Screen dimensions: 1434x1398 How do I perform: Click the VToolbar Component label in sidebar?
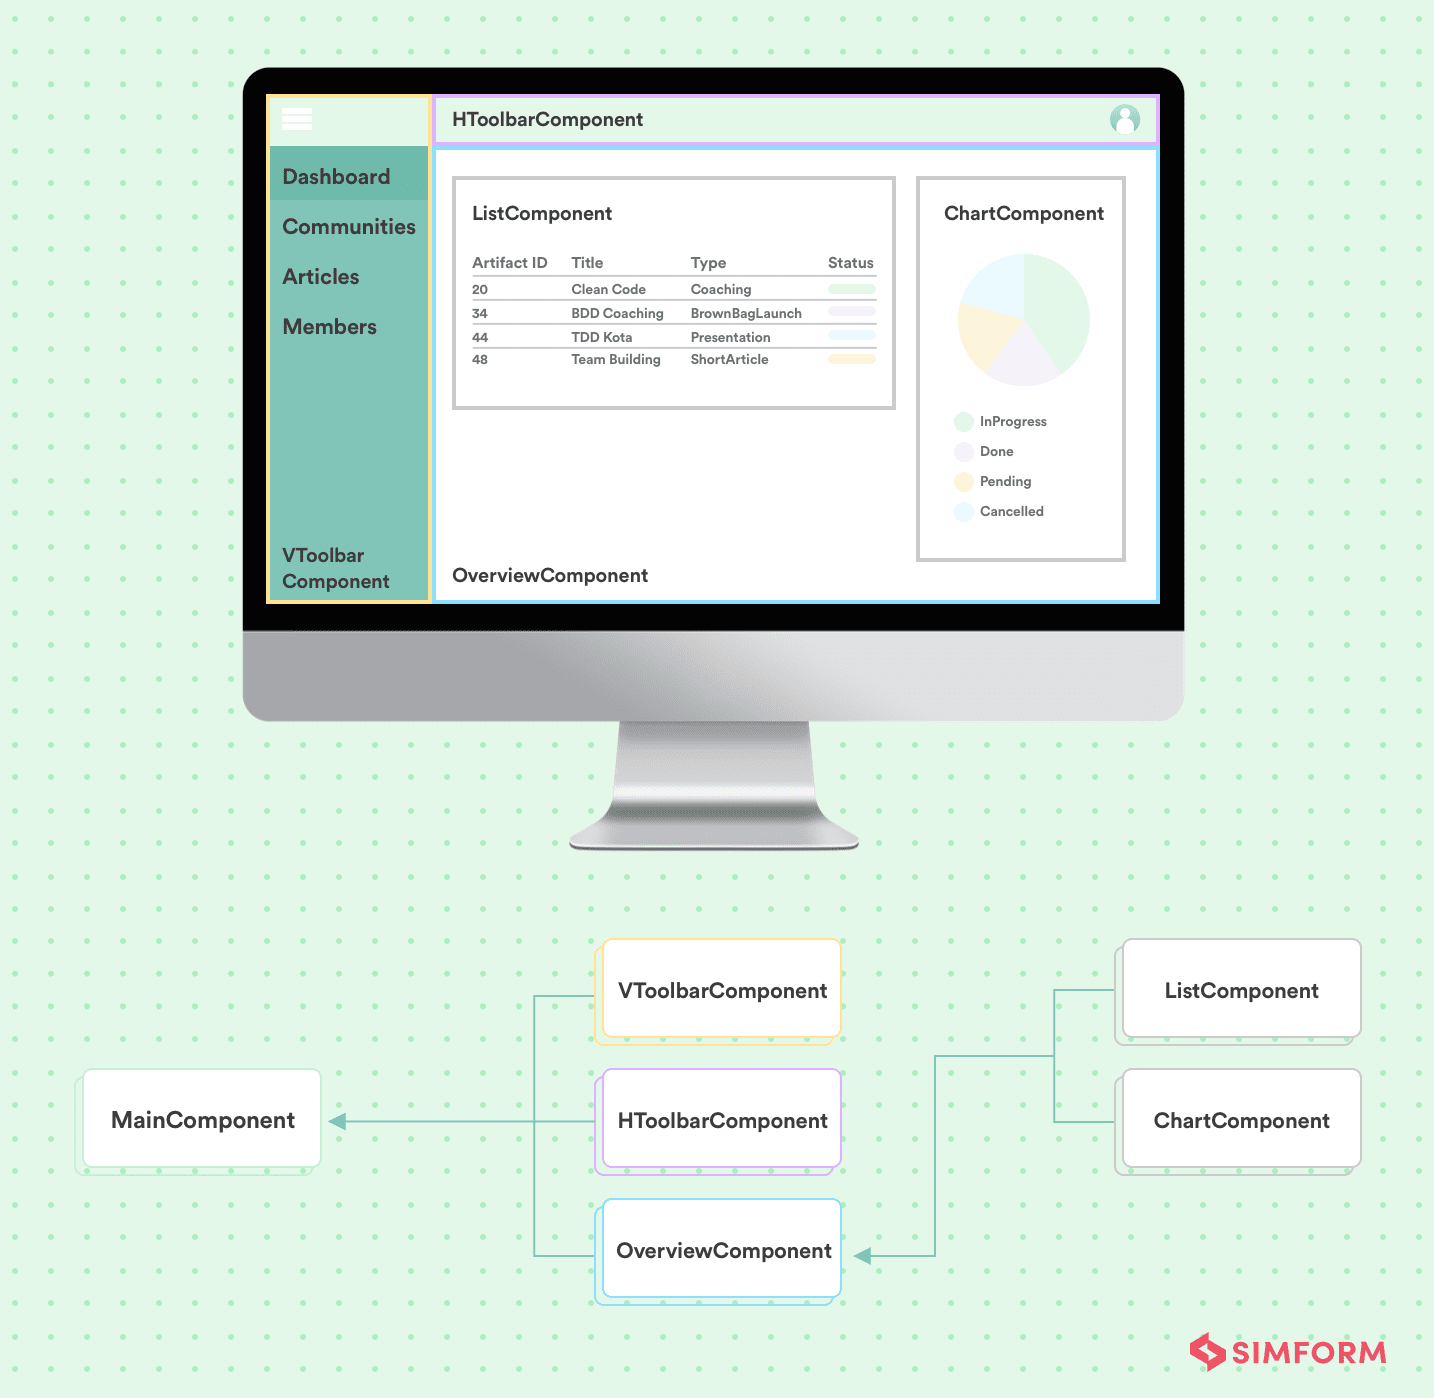tap(336, 568)
